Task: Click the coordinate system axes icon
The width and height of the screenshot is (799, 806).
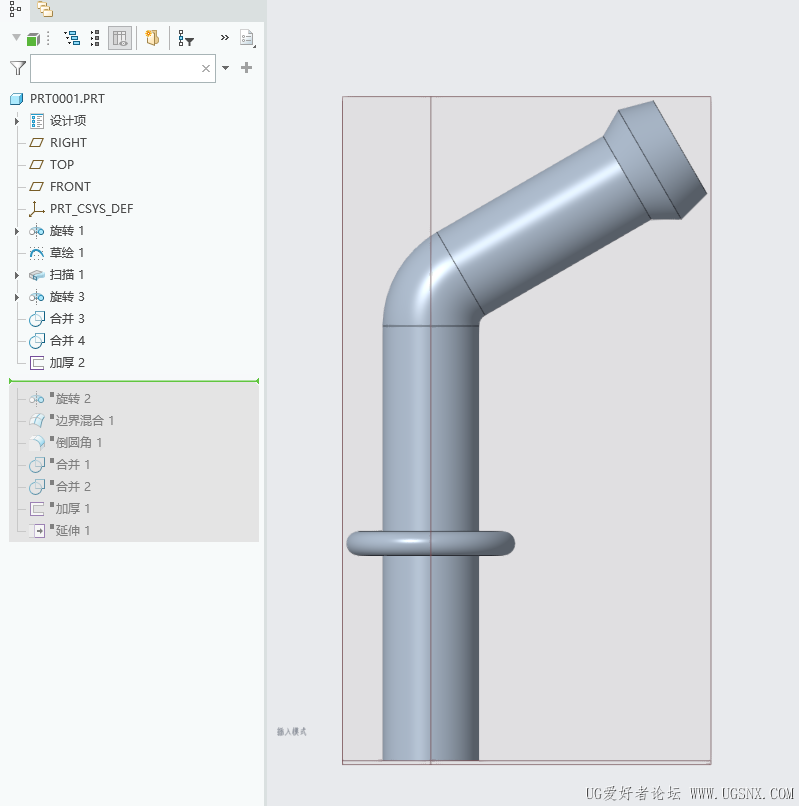Action: tap(37, 209)
